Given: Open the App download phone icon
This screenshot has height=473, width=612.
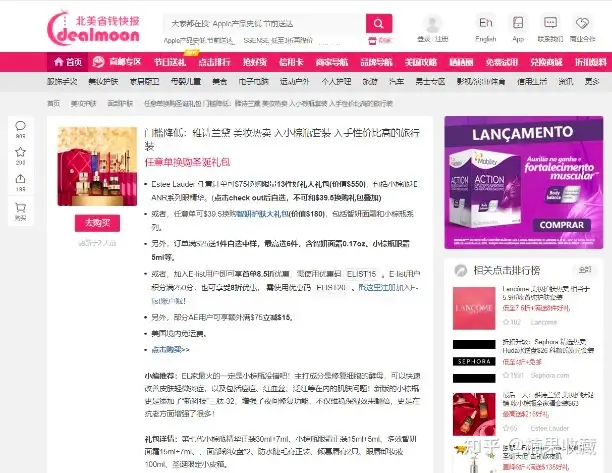Looking at the screenshot, I should coord(518,23).
